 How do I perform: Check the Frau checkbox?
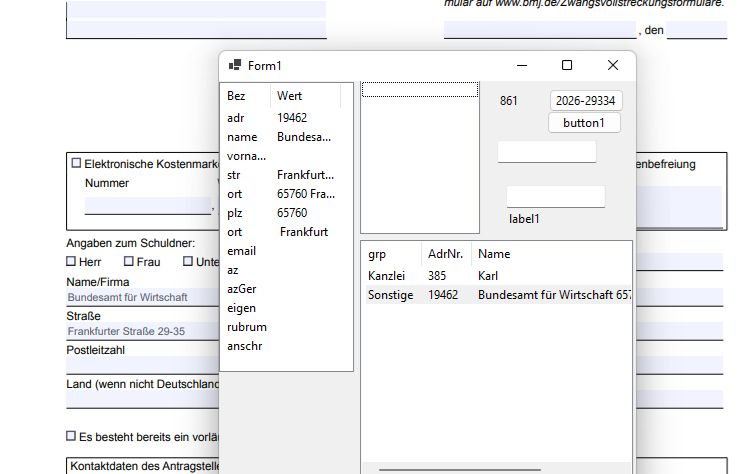(x=128, y=261)
